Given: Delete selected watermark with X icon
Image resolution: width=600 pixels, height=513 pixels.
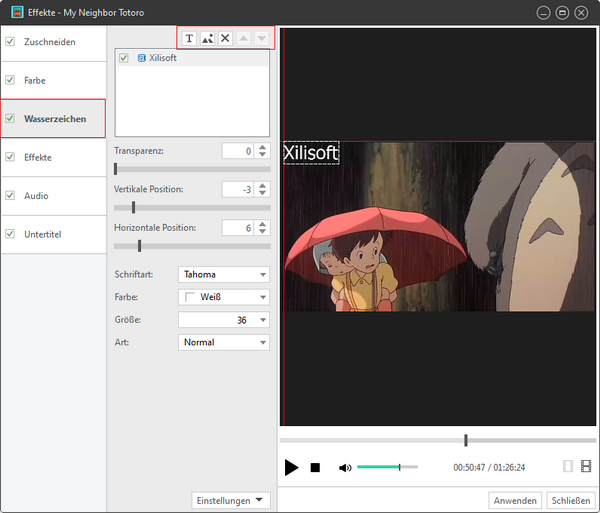Looking at the screenshot, I should (225, 38).
